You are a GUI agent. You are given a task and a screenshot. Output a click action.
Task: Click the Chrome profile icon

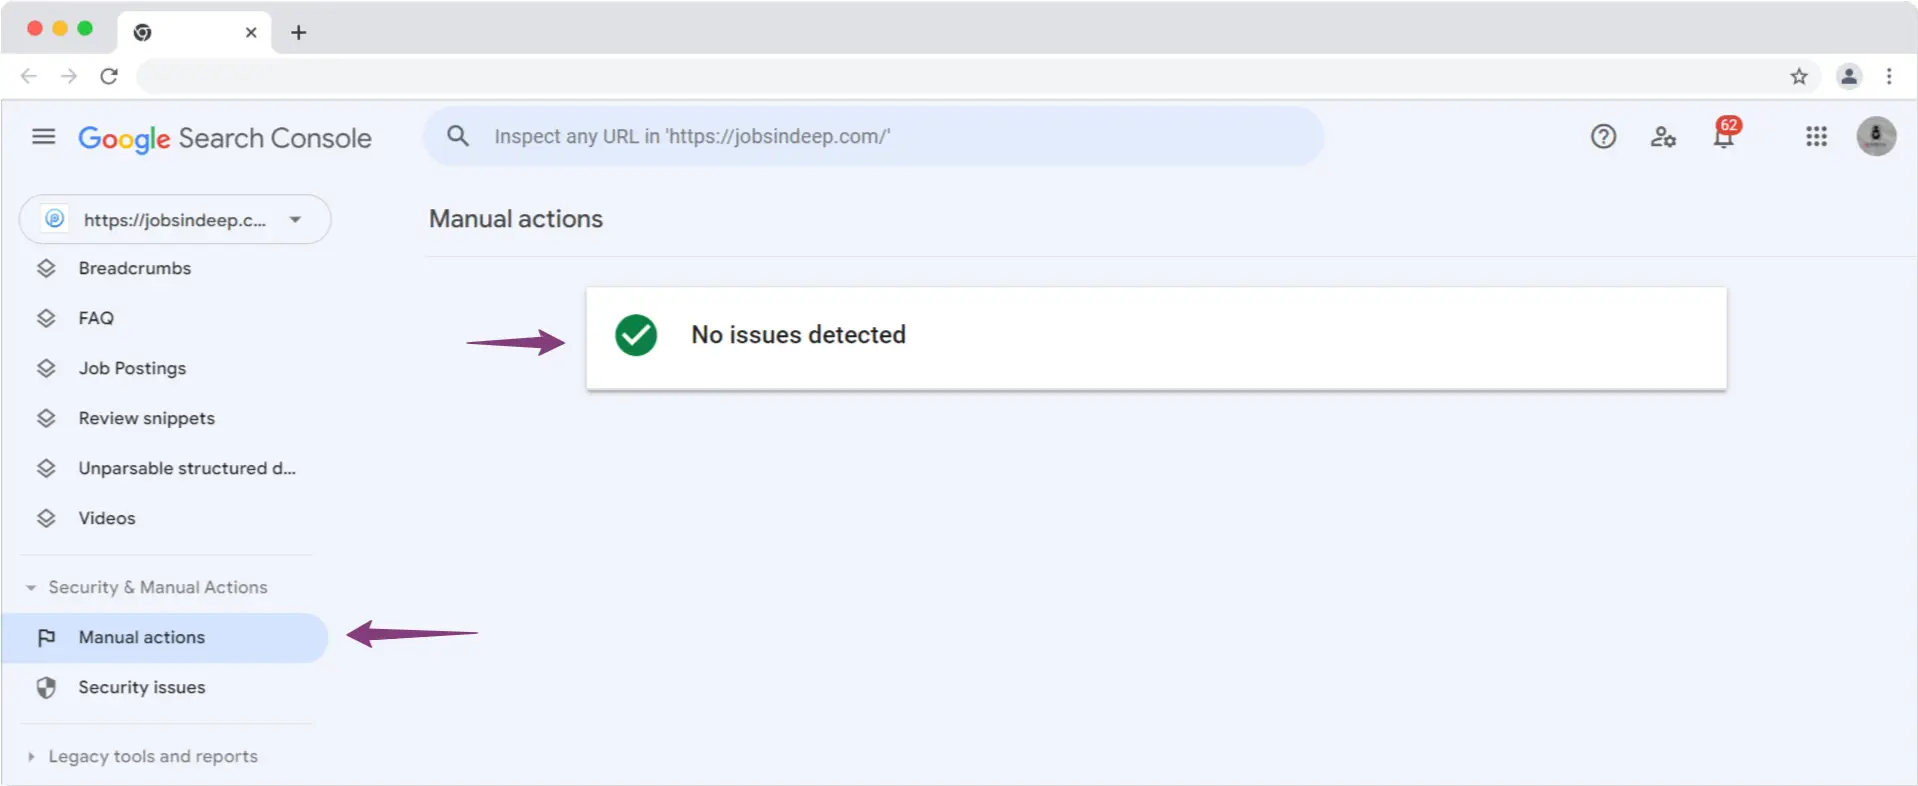coord(1849,76)
